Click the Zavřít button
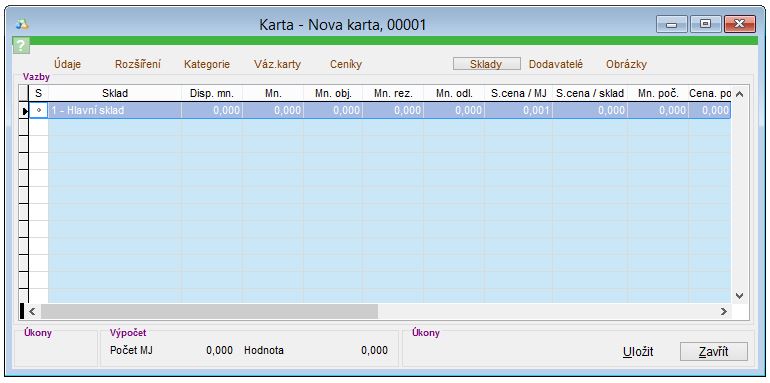This screenshot has width=770, height=383. [x=714, y=352]
